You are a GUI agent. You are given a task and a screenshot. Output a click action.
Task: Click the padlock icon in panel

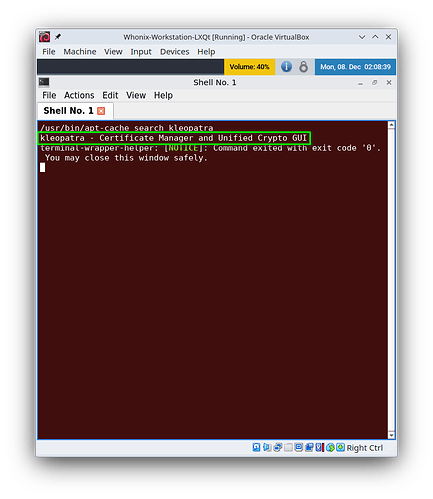(x=303, y=67)
